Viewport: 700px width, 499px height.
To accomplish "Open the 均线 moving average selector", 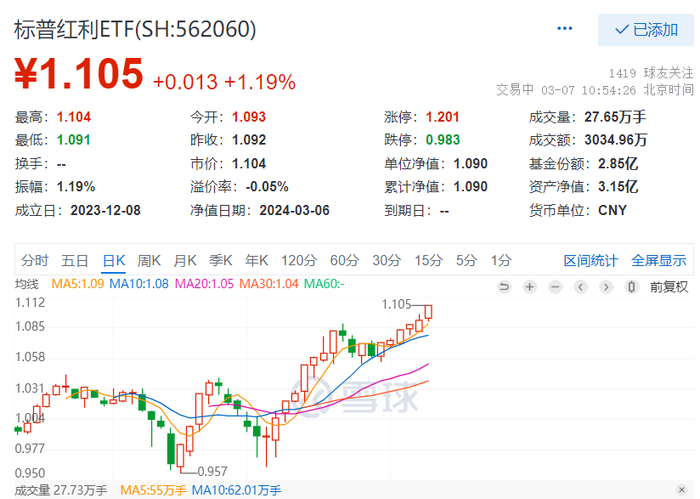I will pyautogui.click(x=27, y=284).
